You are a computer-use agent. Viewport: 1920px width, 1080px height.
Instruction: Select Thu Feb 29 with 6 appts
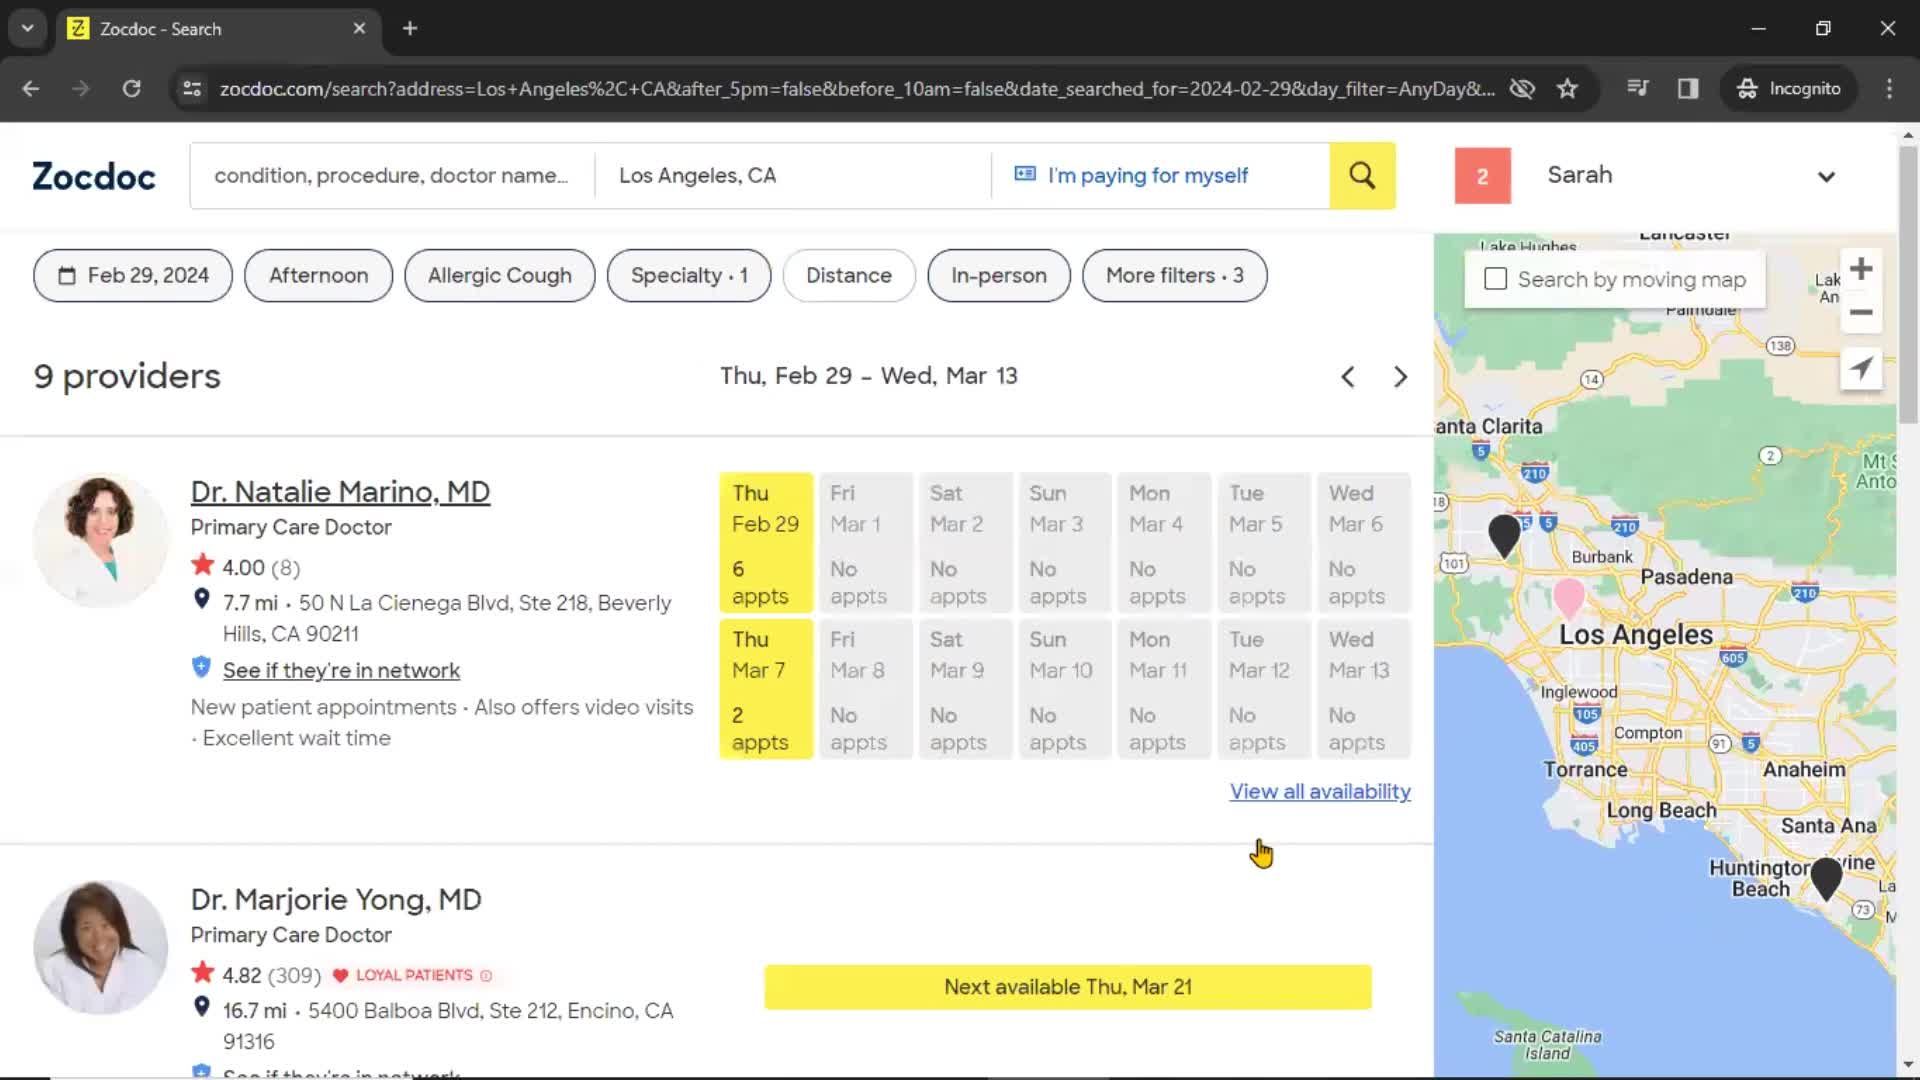point(766,543)
